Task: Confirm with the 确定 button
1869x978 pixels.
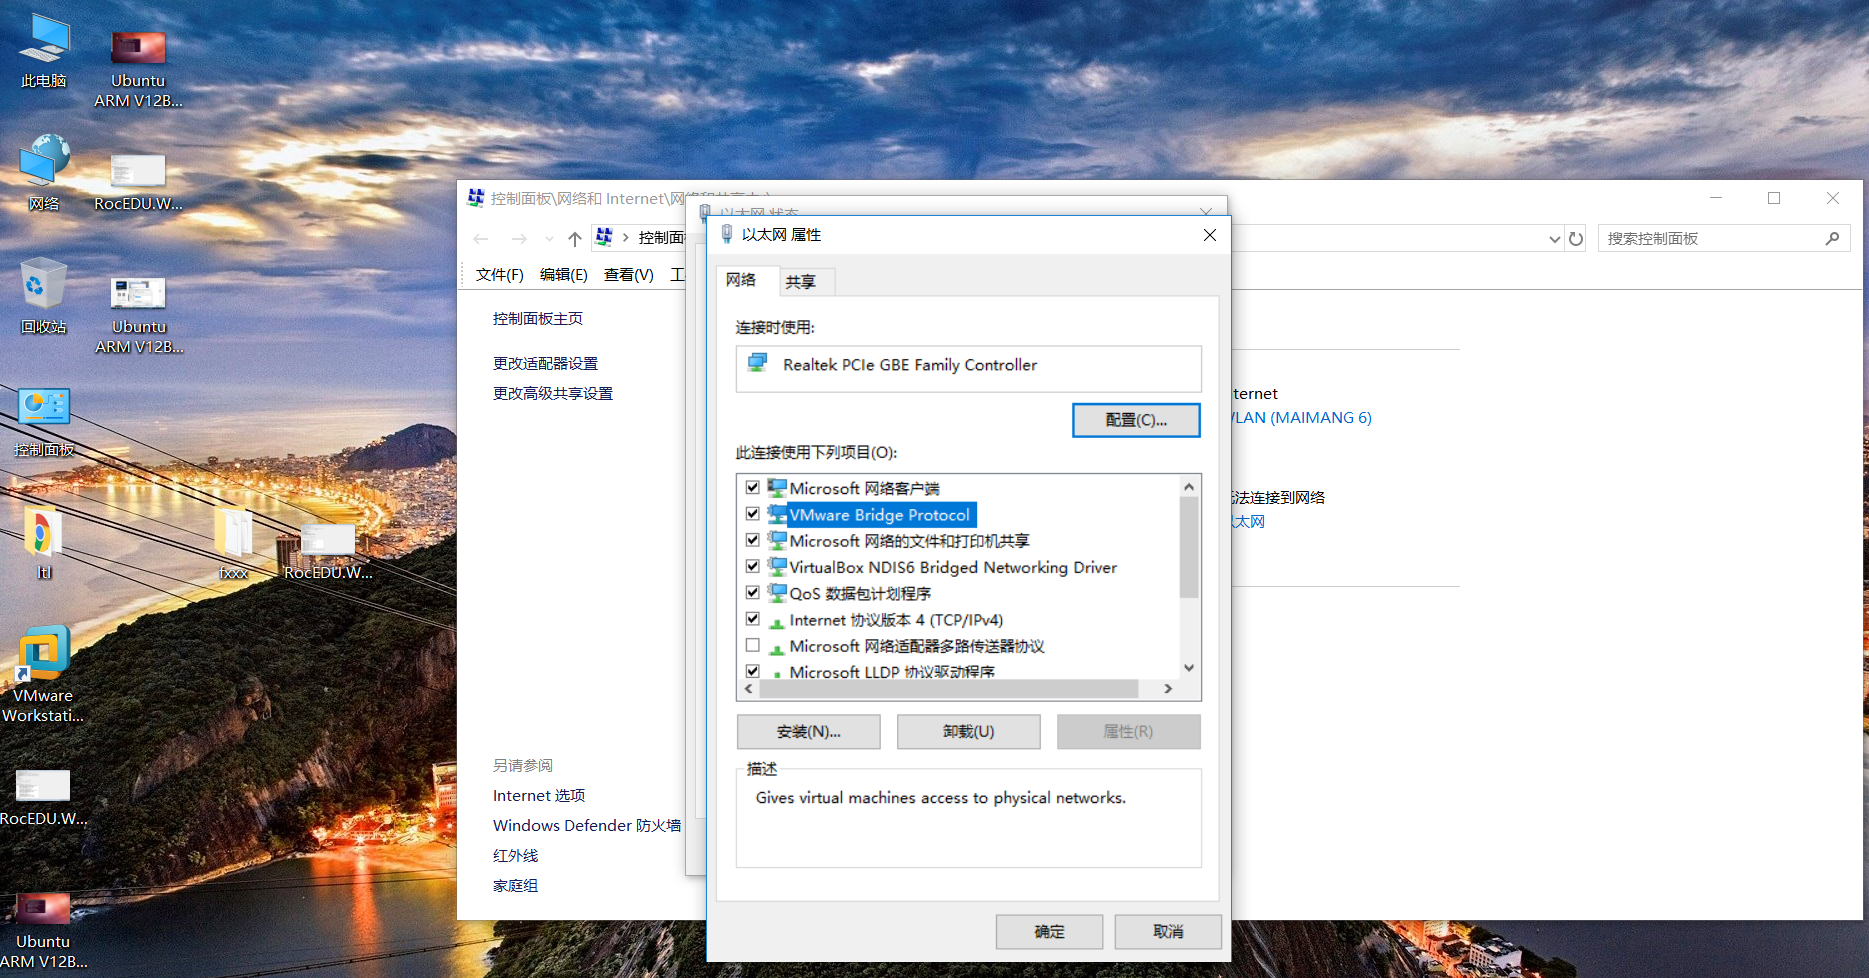Action: [x=1049, y=931]
